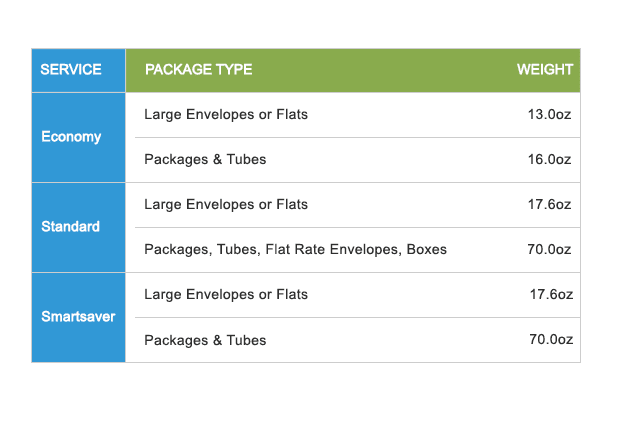
Task: Click the PACKAGE TYPE column header
Action: pyautogui.click(x=198, y=70)
